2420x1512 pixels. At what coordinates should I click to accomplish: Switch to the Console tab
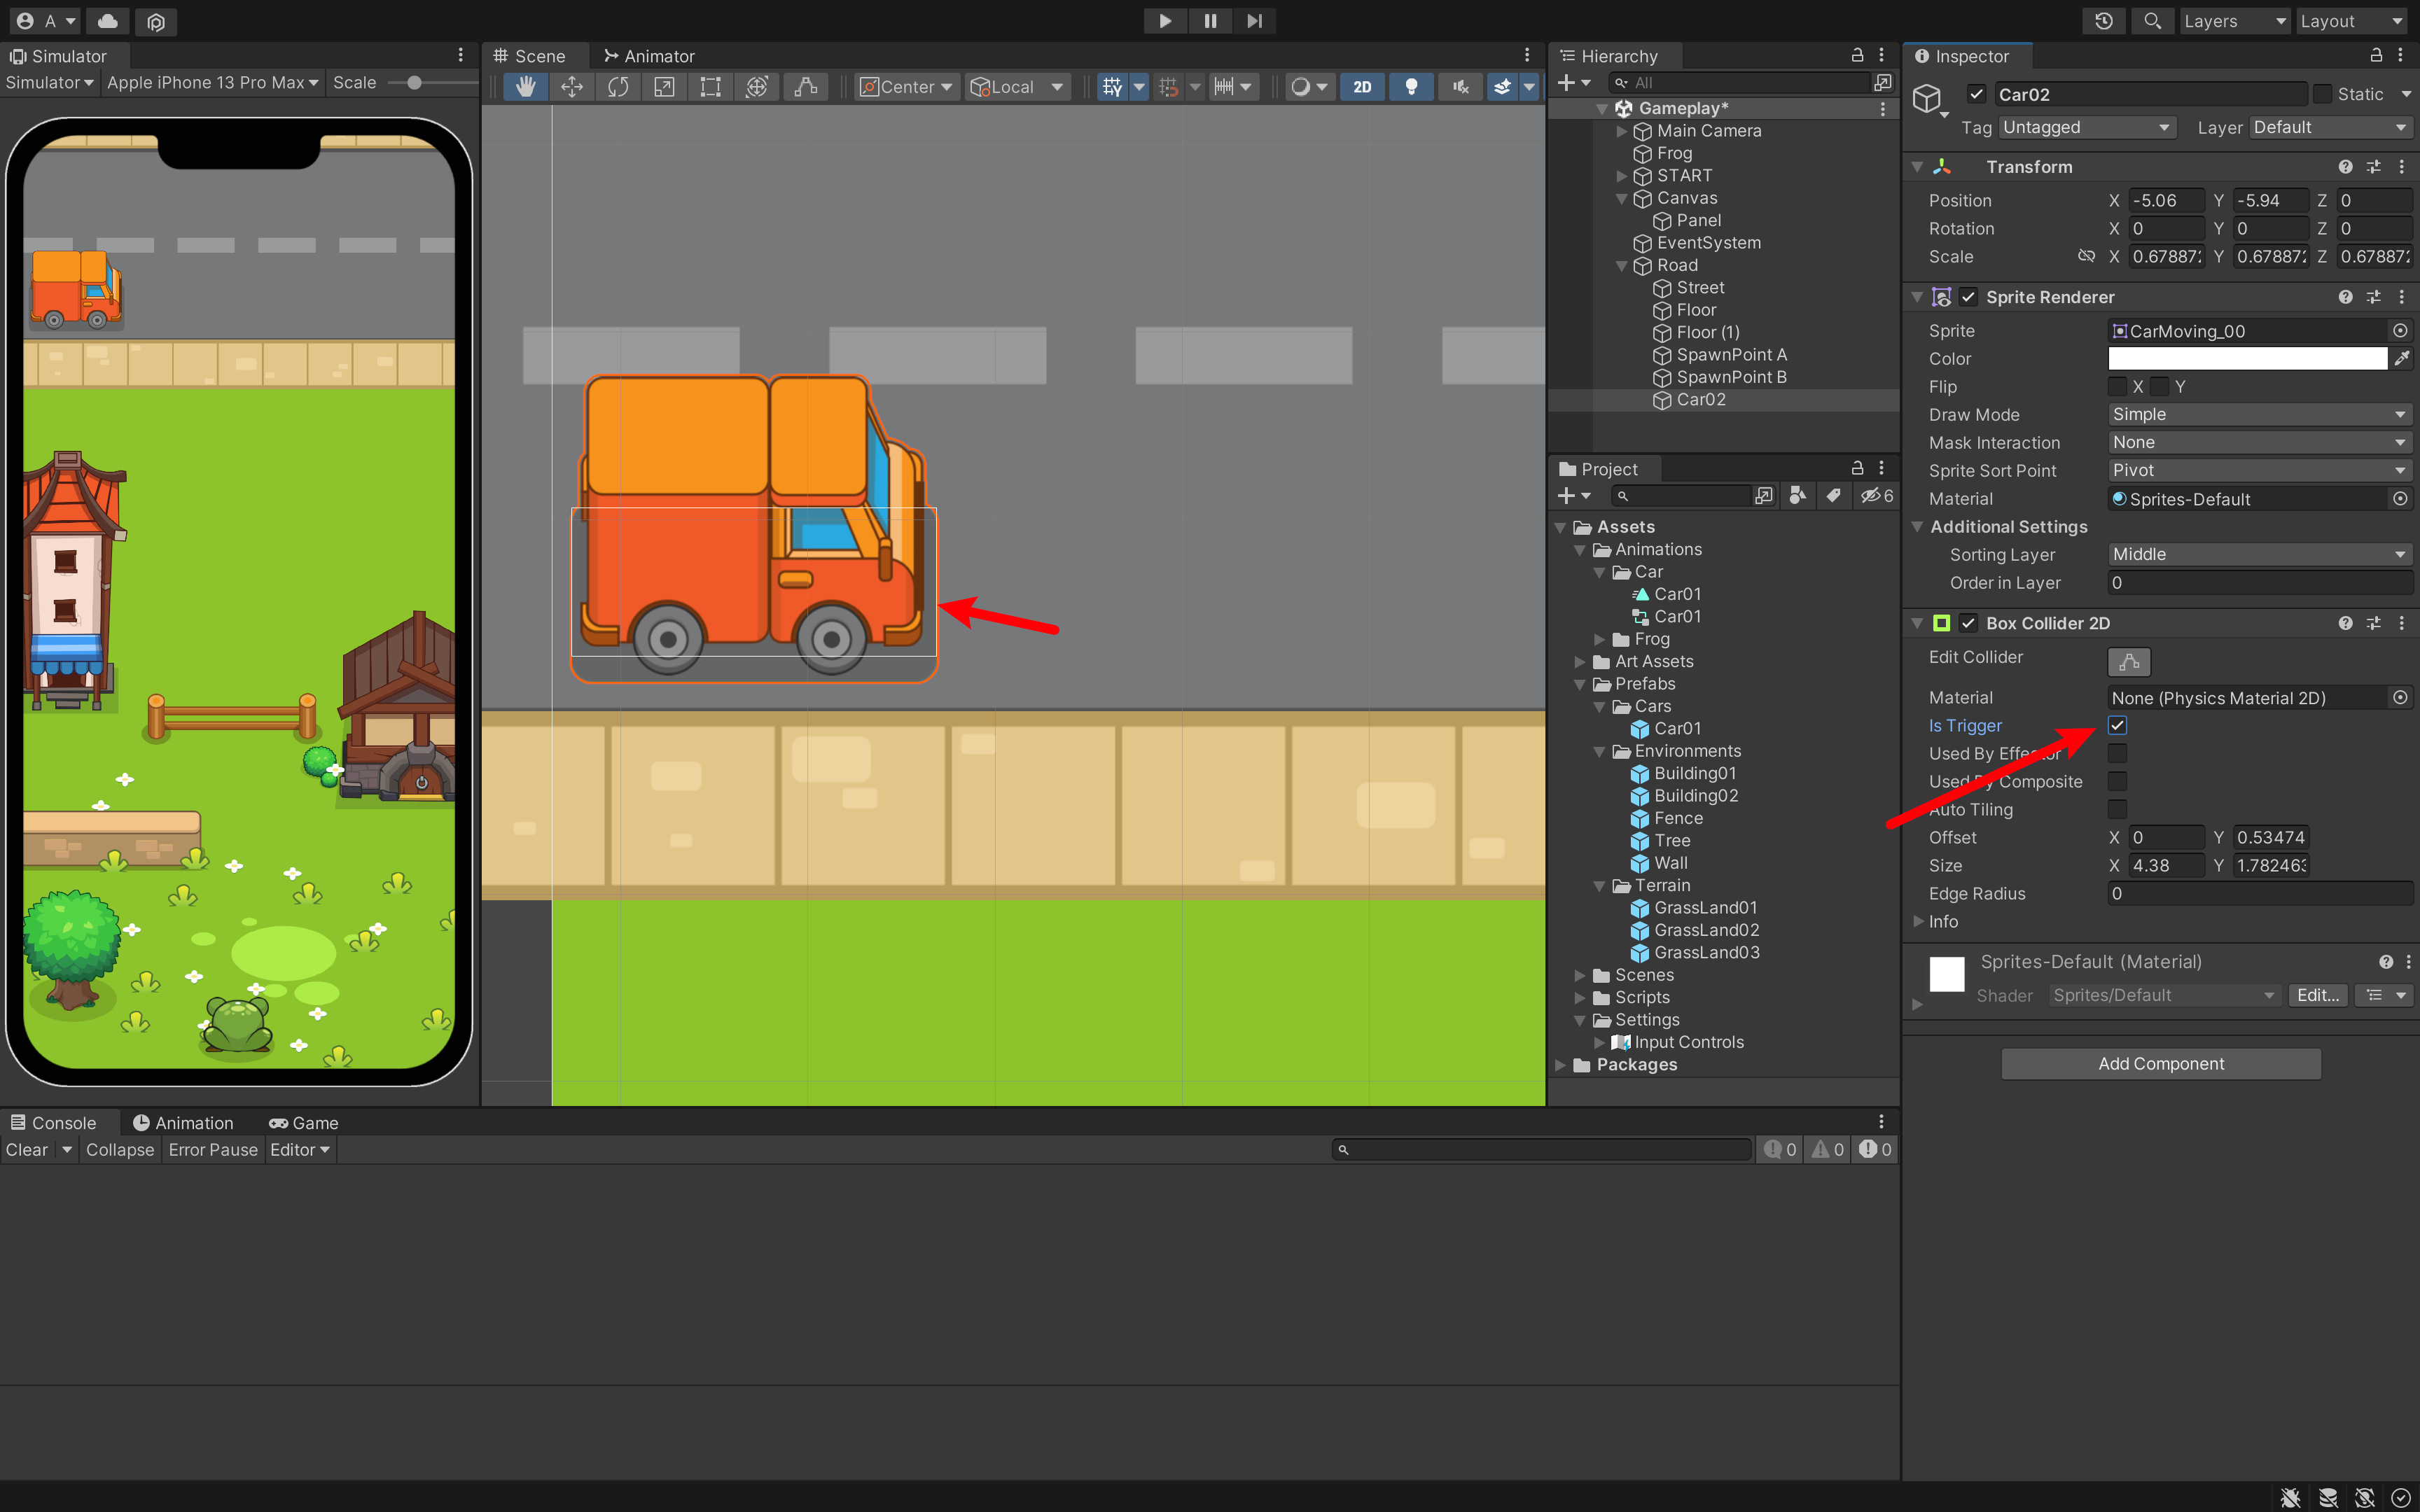(x=54, y=1123)
